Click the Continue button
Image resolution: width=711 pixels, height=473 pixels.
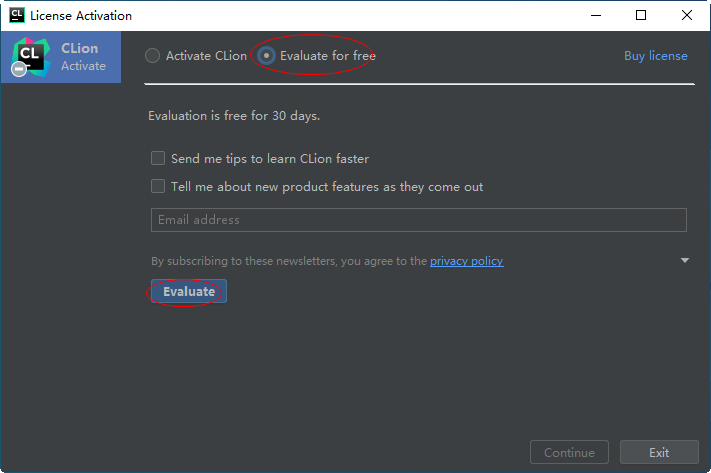(569, 453)
